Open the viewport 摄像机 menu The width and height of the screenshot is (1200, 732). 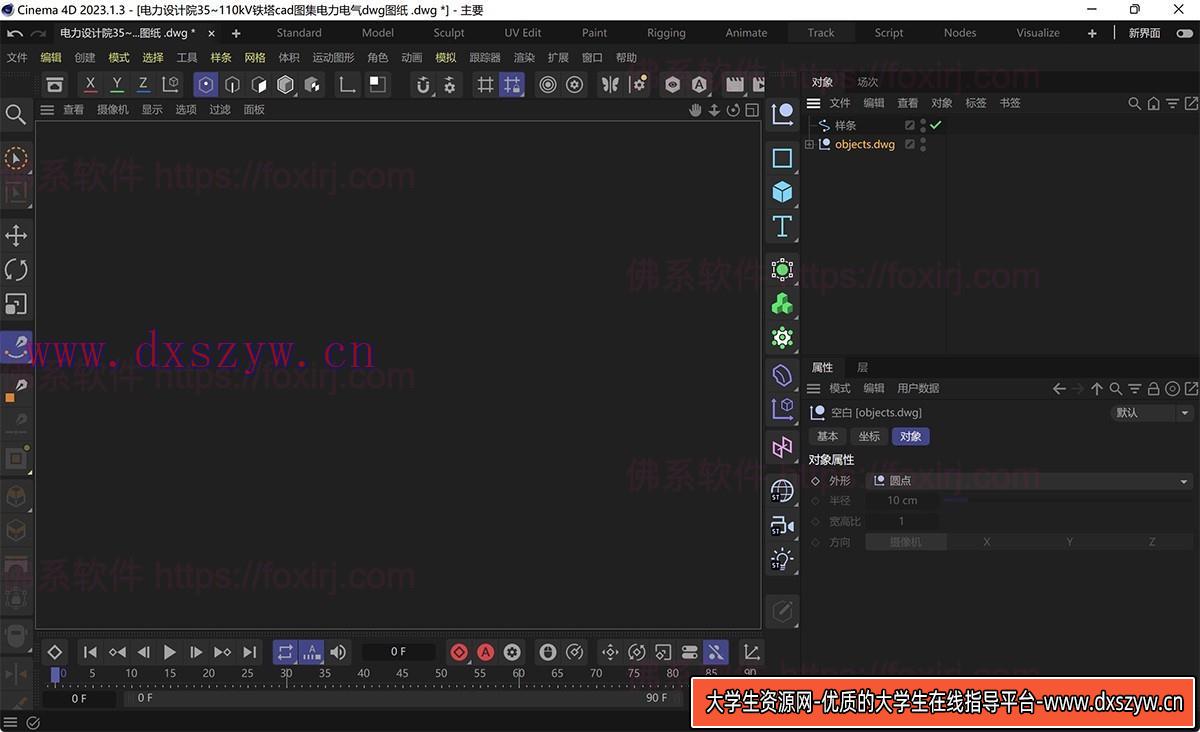coord(113,110)
